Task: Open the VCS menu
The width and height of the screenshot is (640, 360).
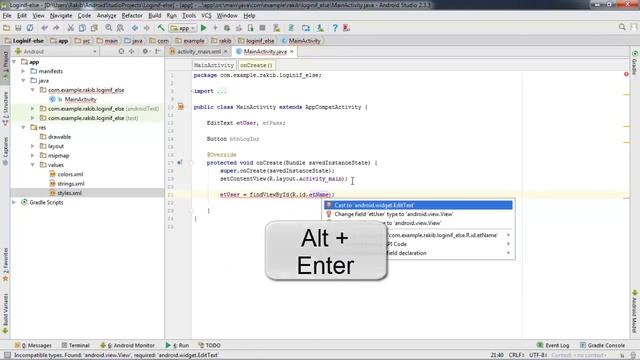Action: [x=206, y=16]
